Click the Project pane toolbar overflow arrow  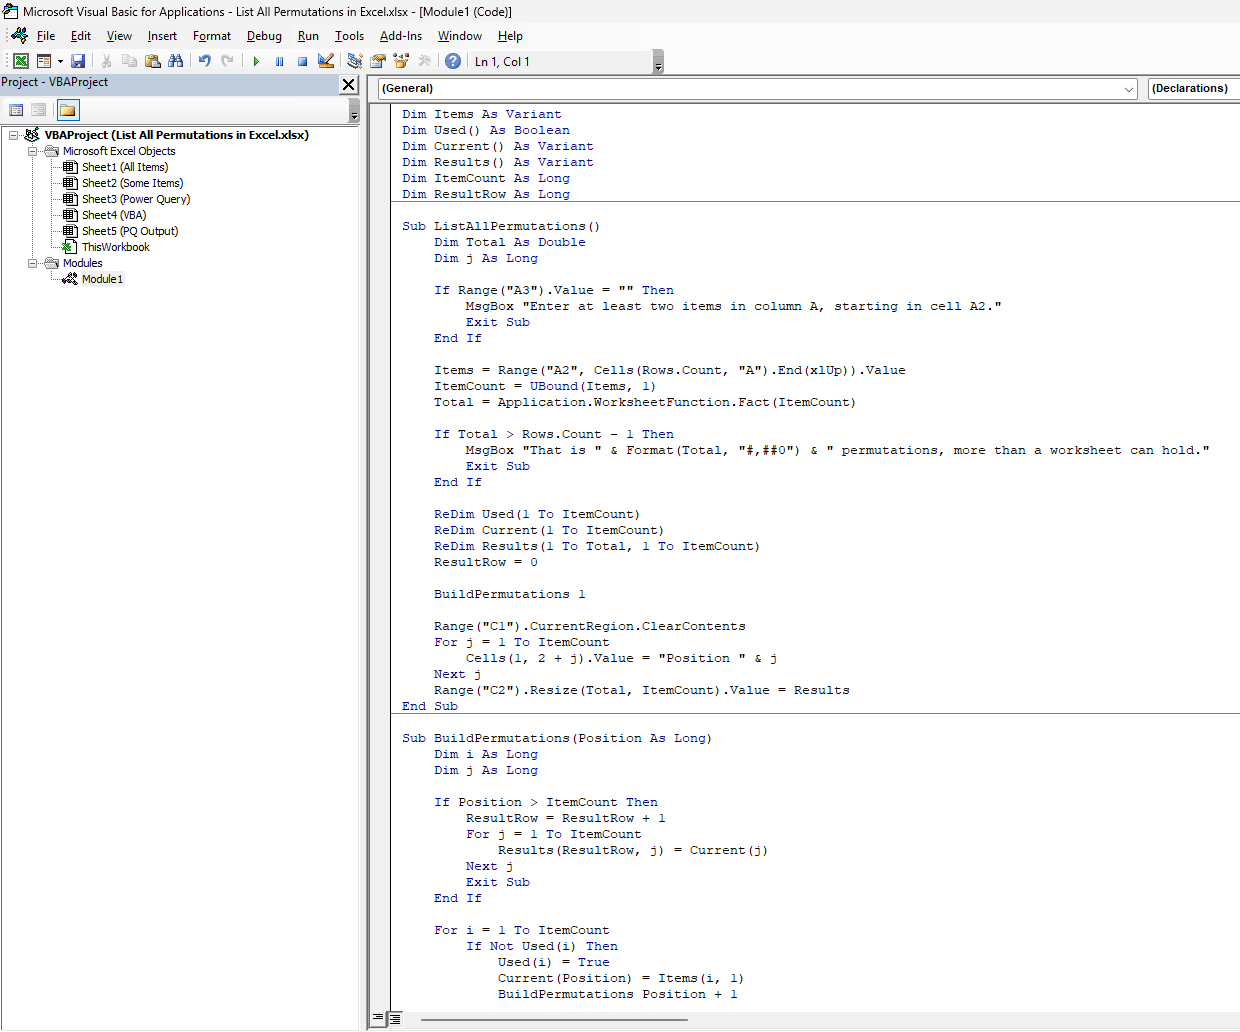[354, 111]
